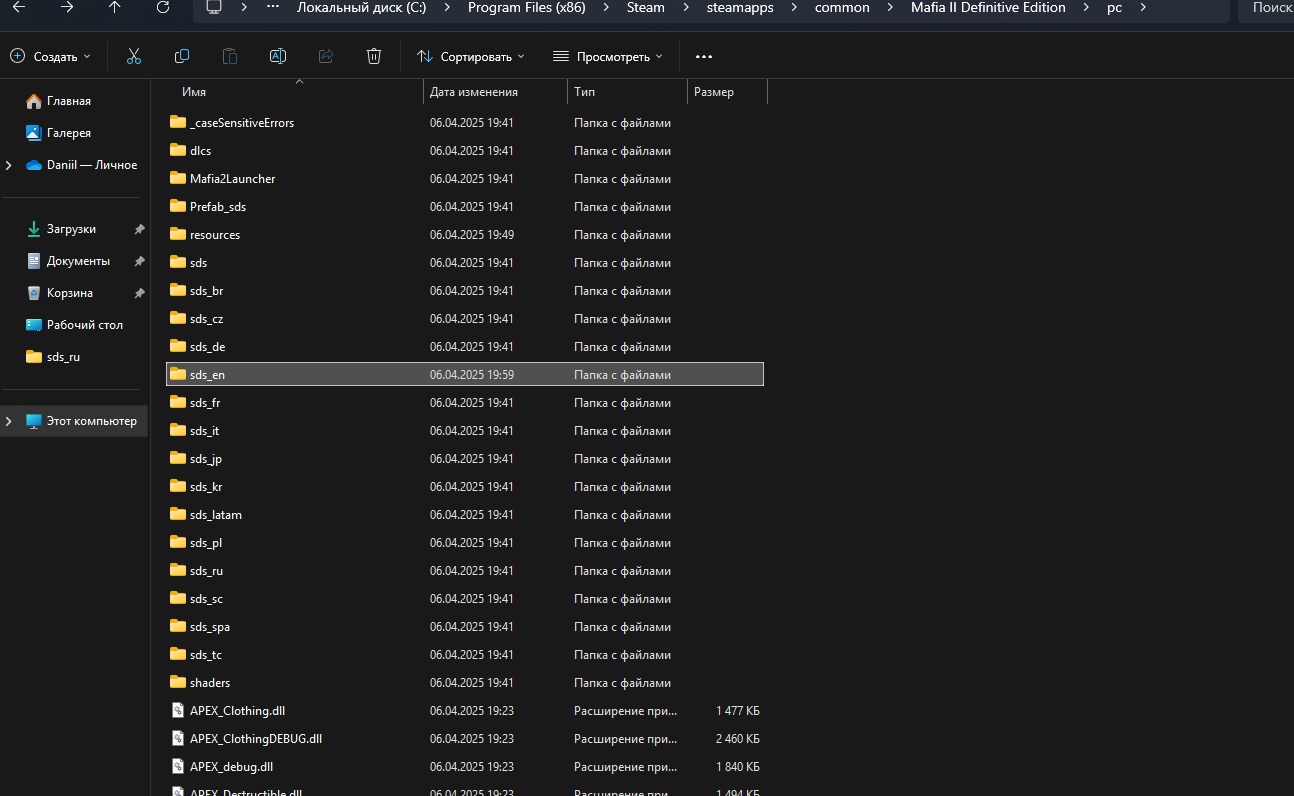Screen dimensions: 1294x796
Task: Expand the Этот компьютер tree node
Action: pyautogui.click(x=9, y=421)
